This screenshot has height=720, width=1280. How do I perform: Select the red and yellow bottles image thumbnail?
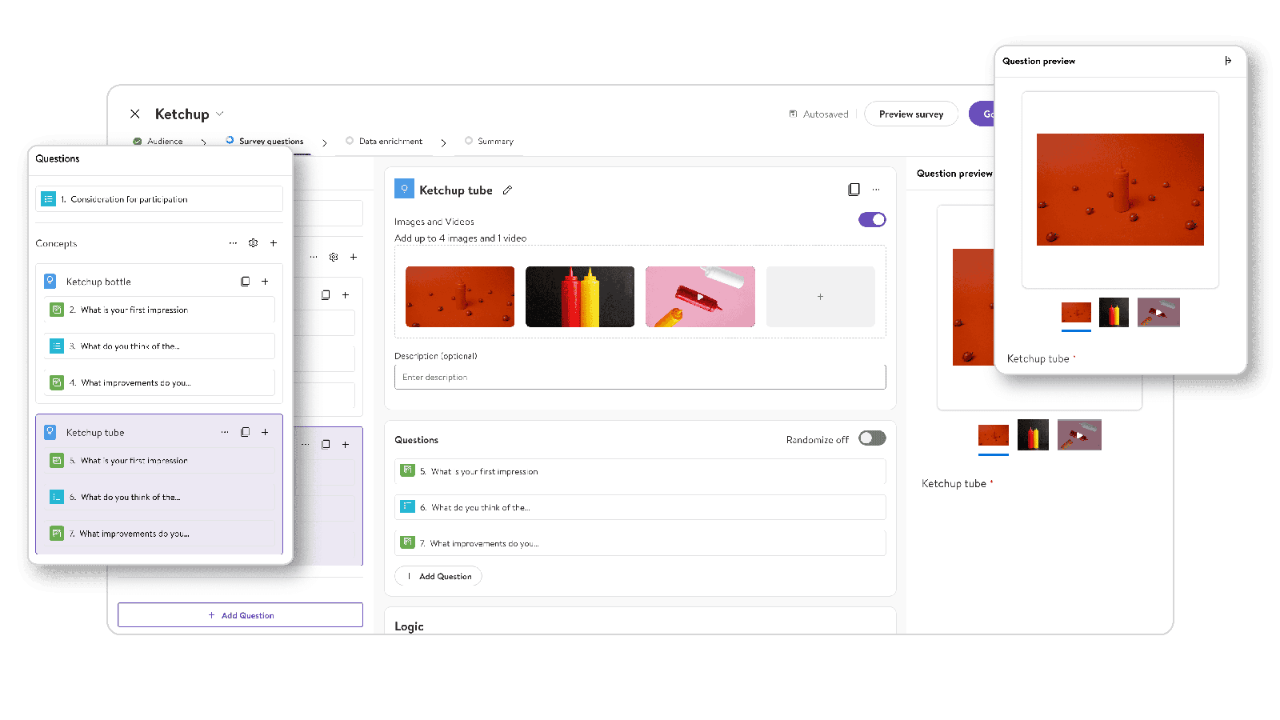pyautogui.click(x=580, y=296)
